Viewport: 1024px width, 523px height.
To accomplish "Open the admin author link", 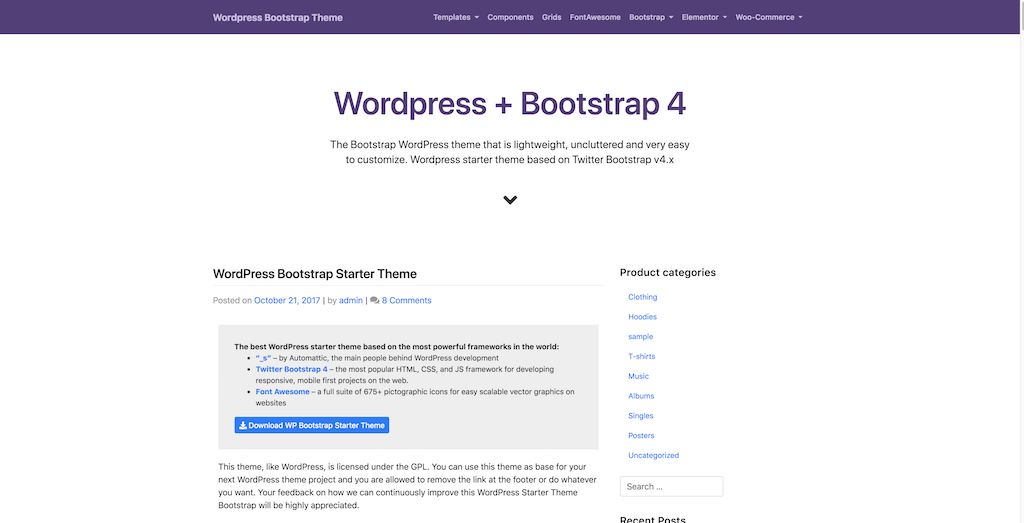I will pyautogui.click(x=351, y=300).
